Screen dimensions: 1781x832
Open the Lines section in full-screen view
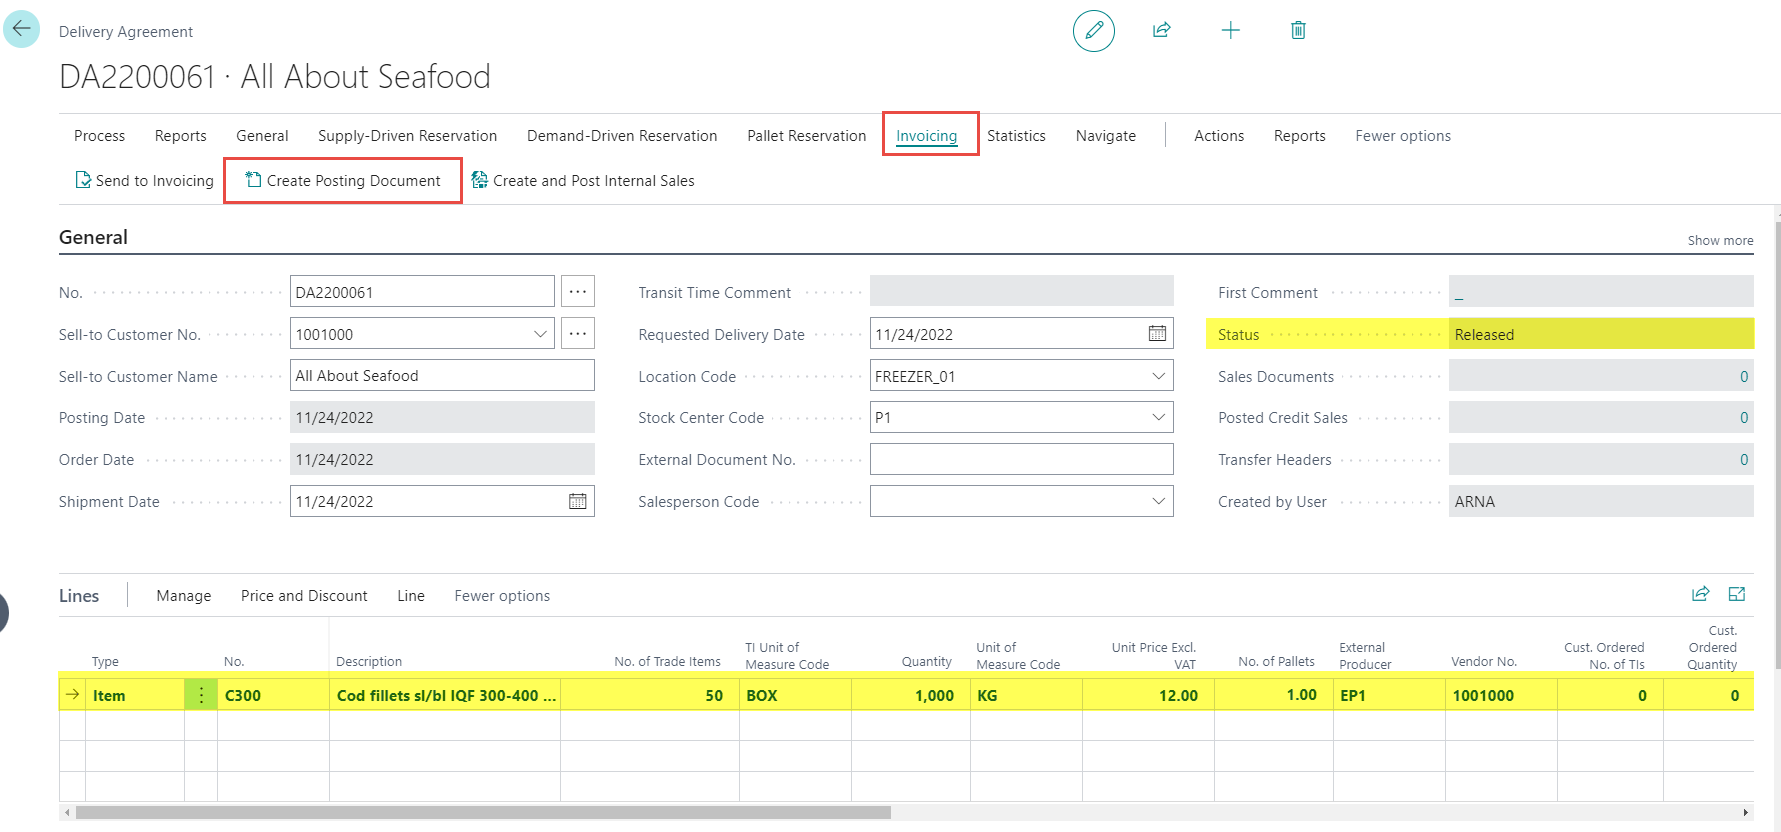[x=1737, y=594]
